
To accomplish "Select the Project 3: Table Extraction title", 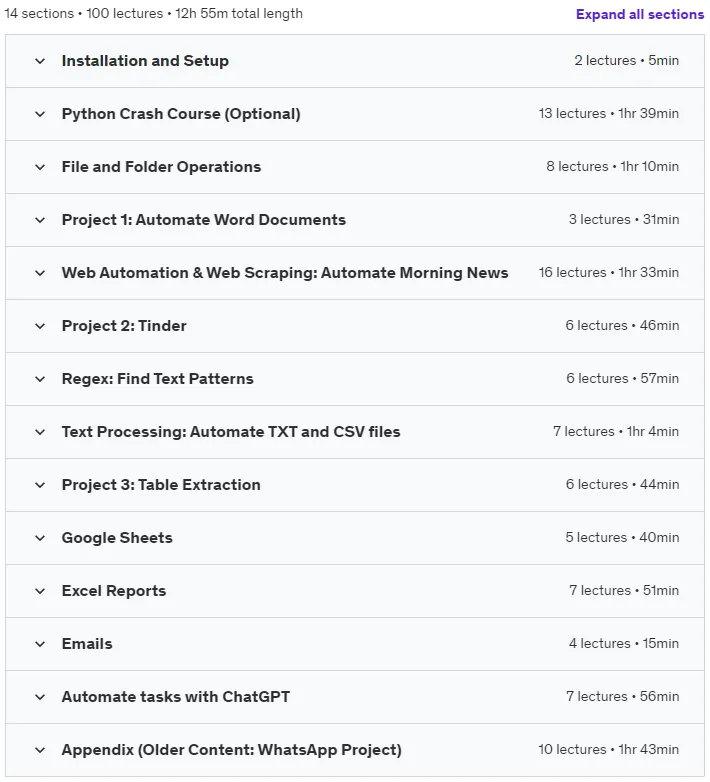I will (161, 485).
